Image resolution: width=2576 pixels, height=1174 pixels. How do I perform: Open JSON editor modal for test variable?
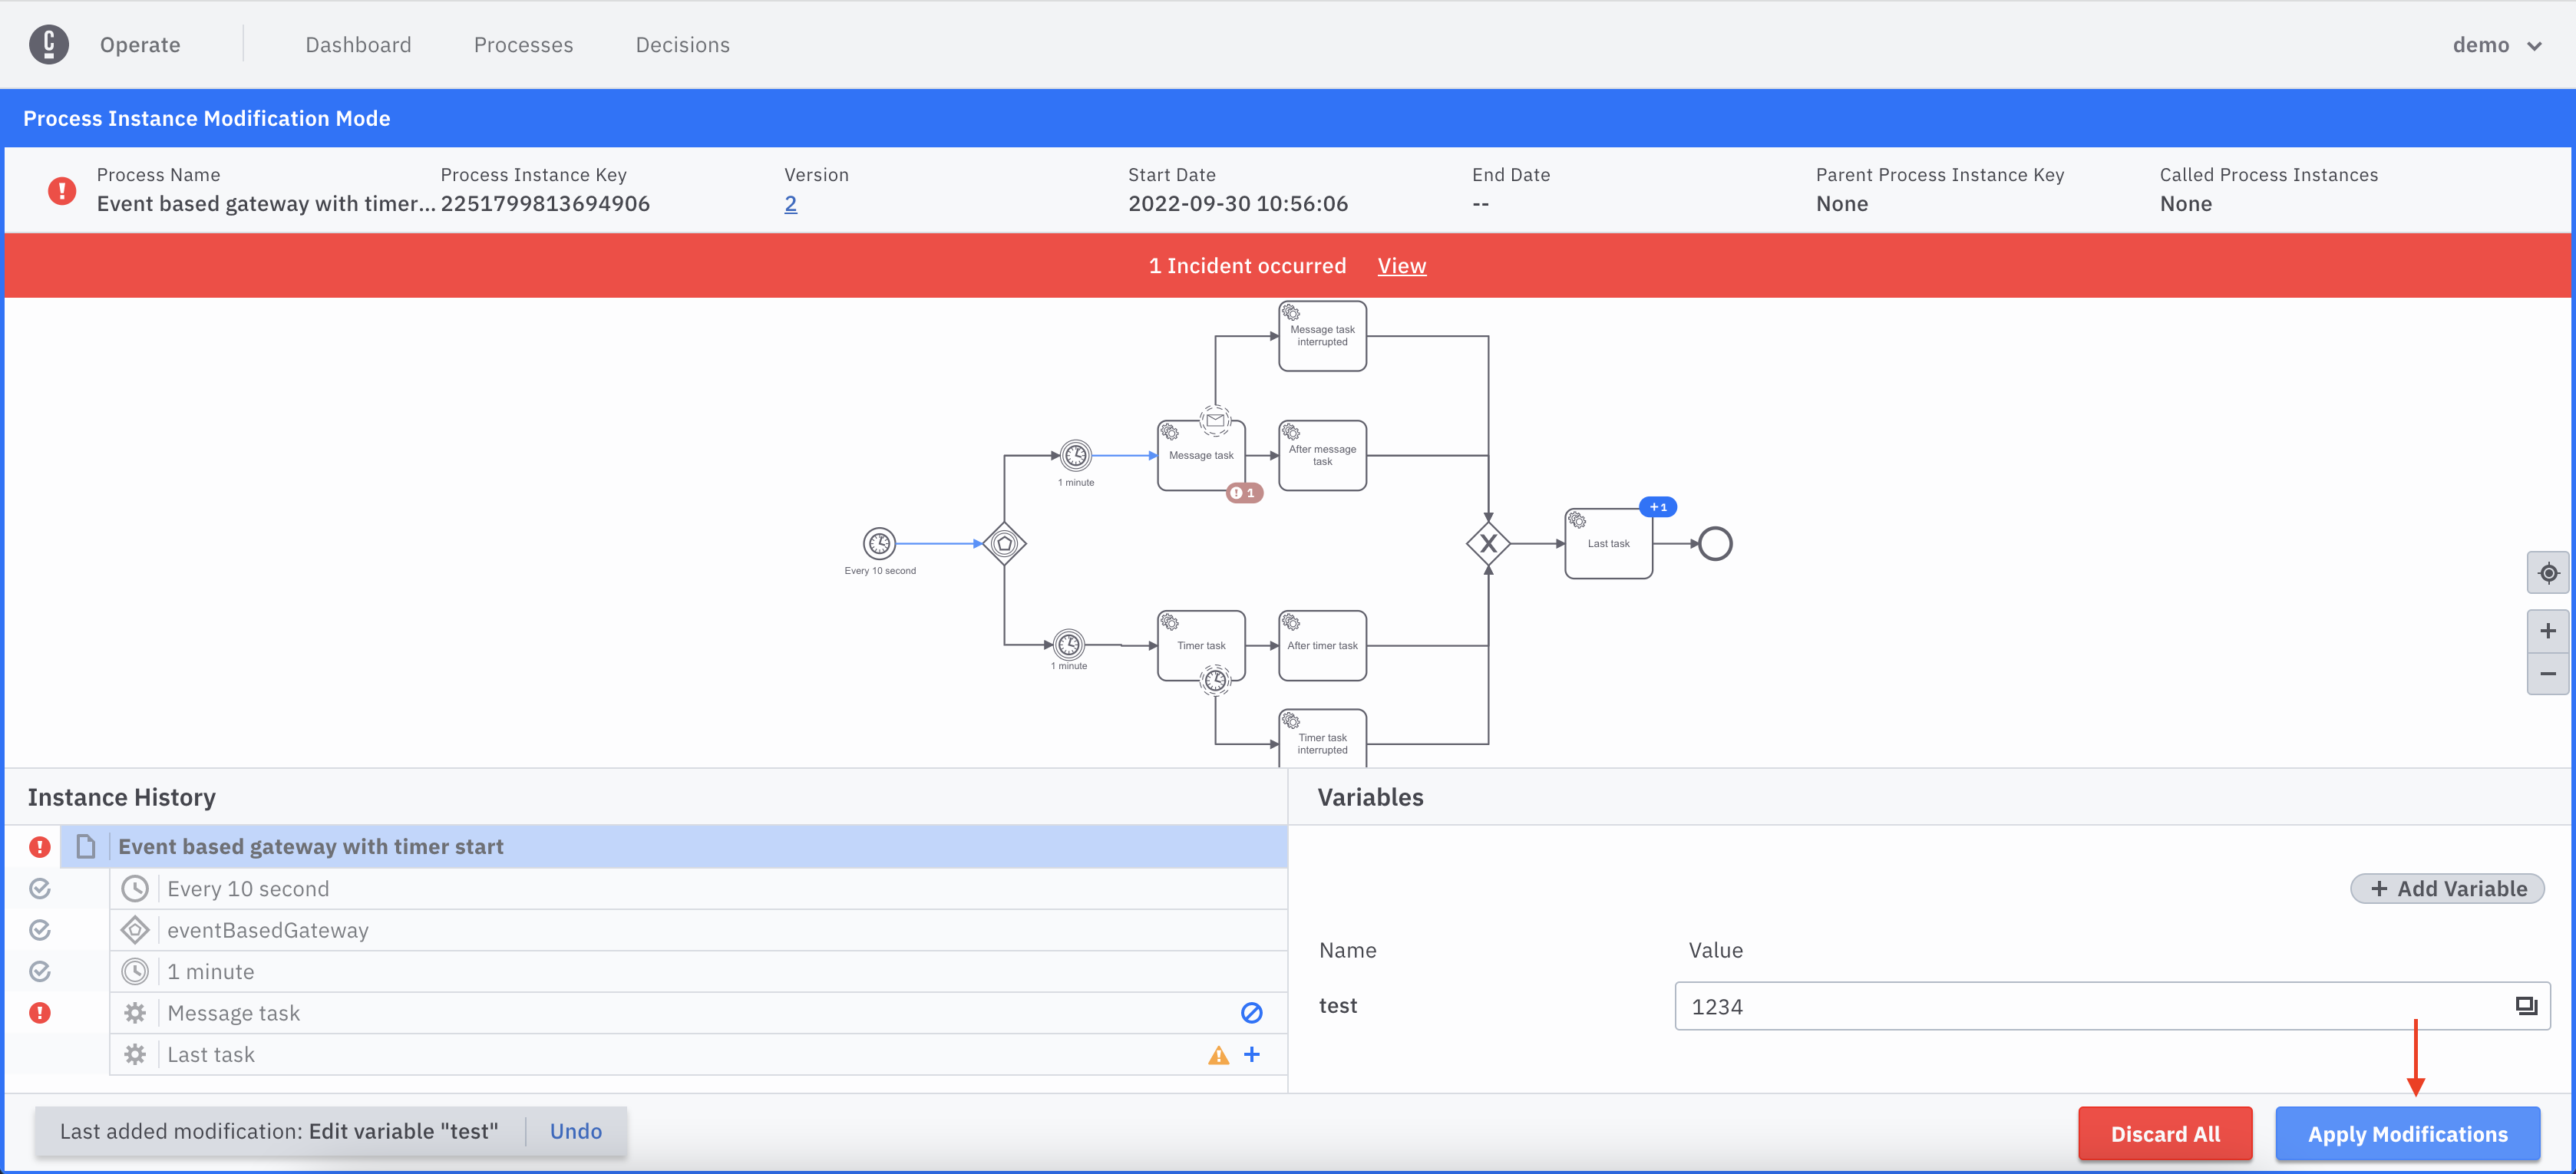(2526, 1006)
